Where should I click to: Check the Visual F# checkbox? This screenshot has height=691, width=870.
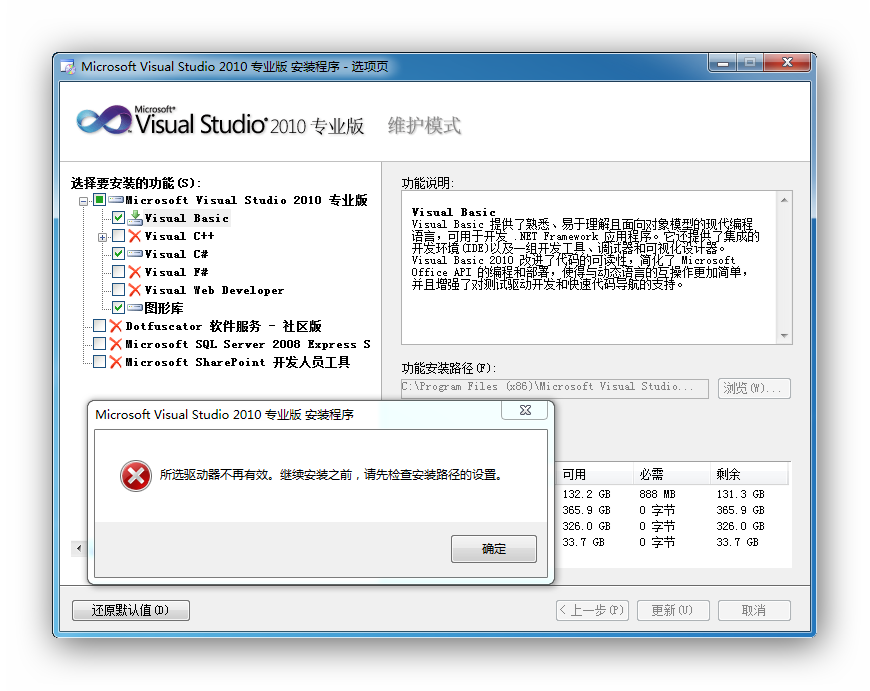(x=118, y=271)
